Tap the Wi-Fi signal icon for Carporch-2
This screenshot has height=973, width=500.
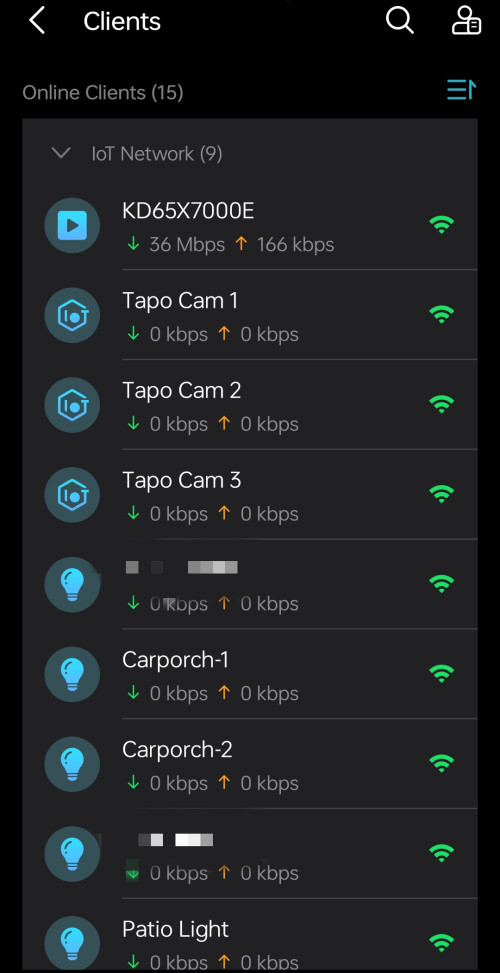pyautogui.click(x=441, y=763)
